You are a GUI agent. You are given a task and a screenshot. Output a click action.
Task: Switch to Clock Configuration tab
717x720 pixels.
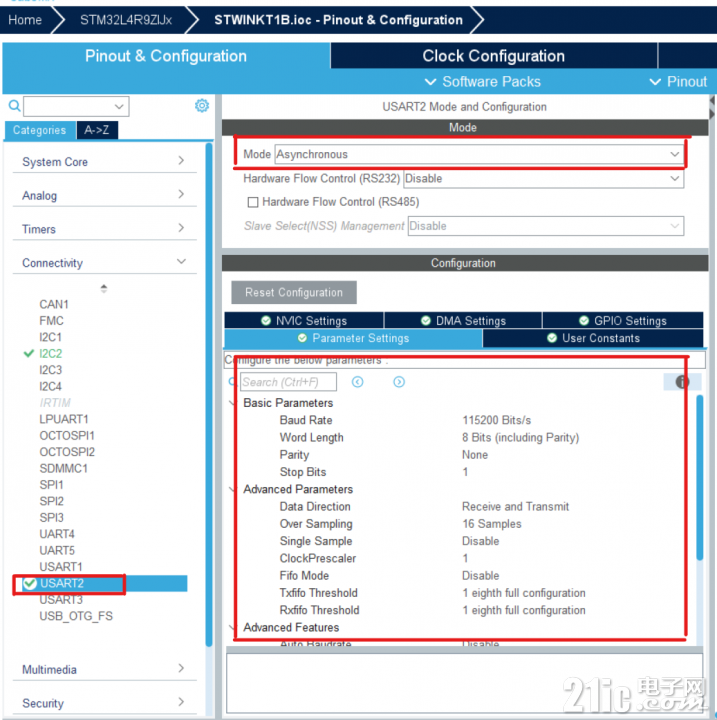[x=494, y=56]
